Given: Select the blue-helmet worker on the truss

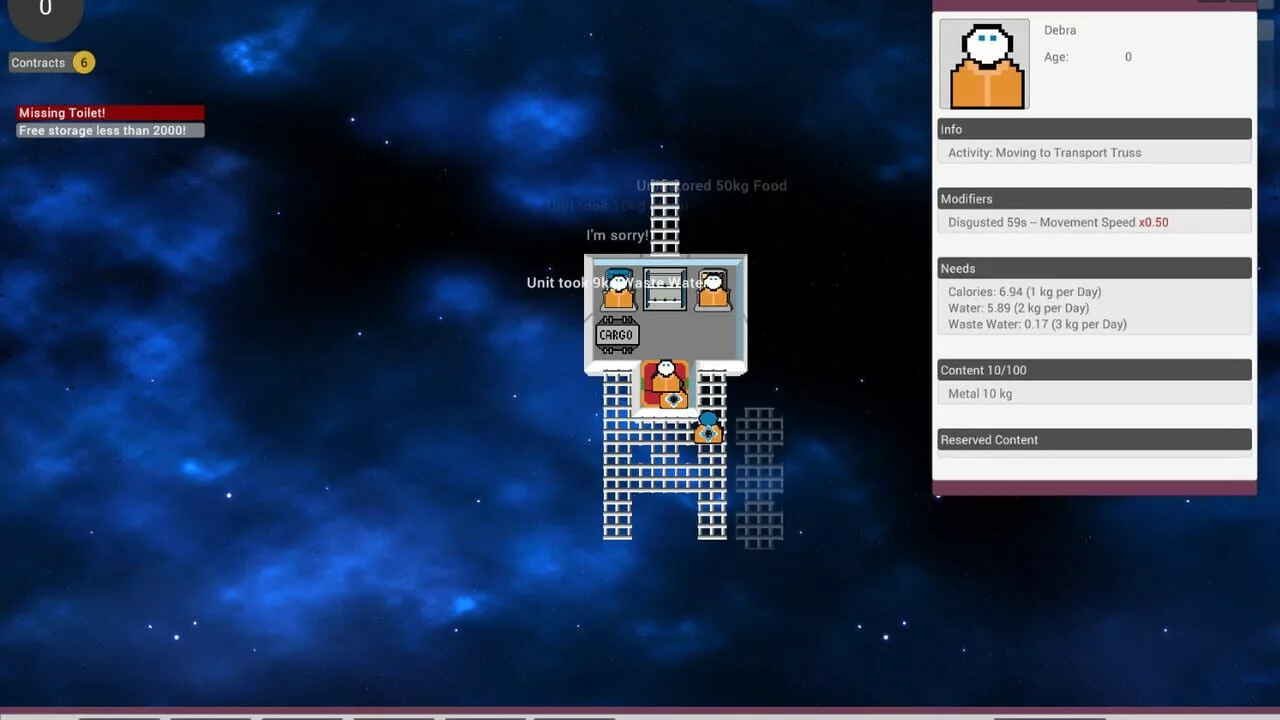Looking at the screenshot, I should [x=708, y=427].
